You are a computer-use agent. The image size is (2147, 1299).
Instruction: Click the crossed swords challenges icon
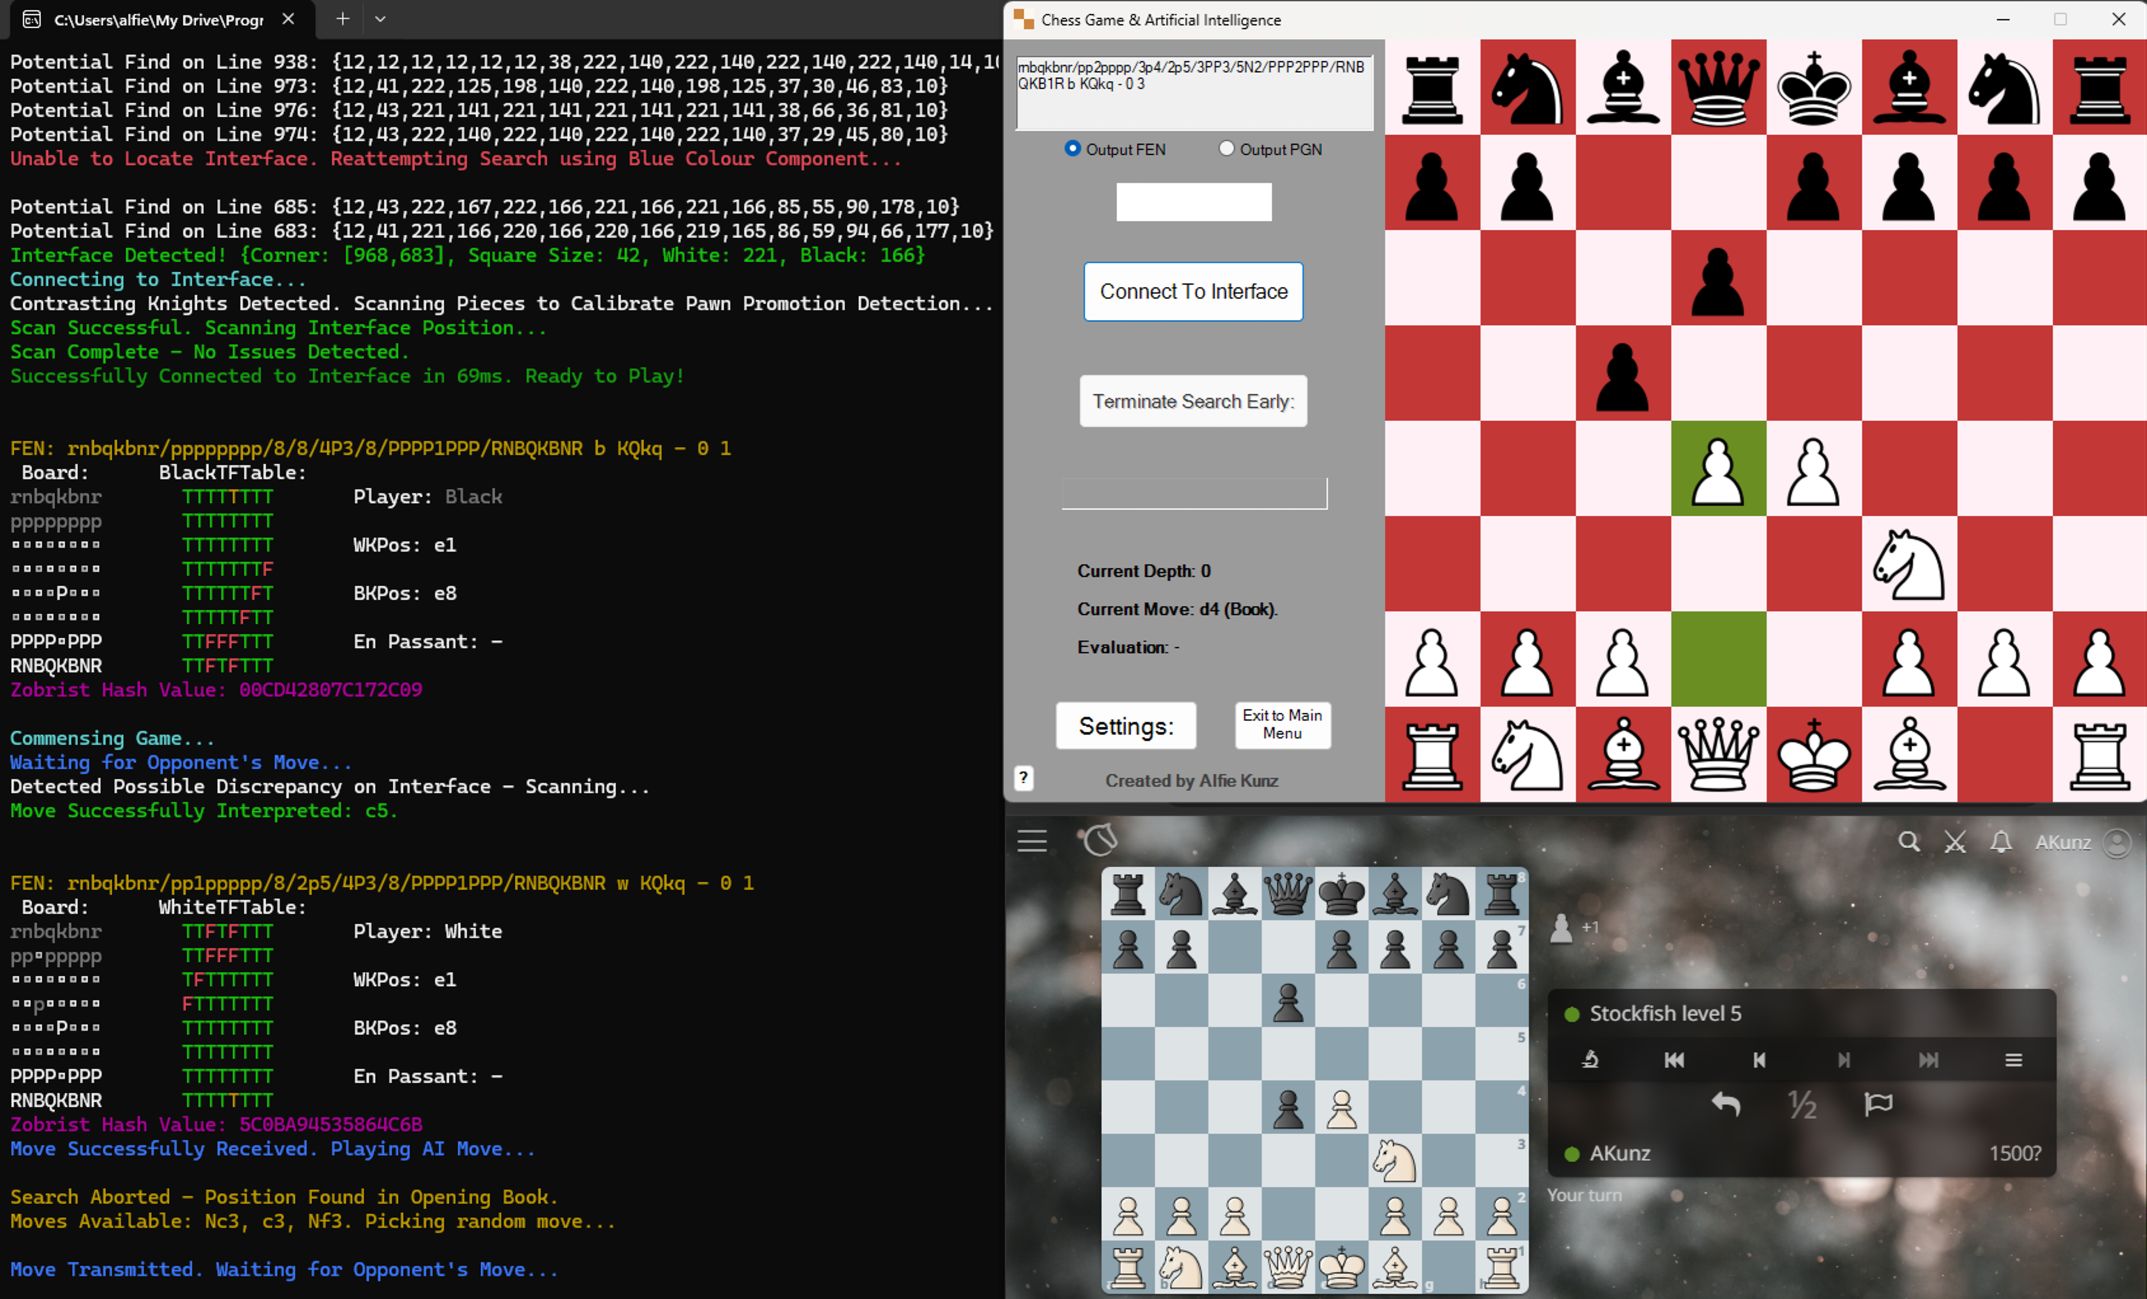click(x=1955, y=842)
